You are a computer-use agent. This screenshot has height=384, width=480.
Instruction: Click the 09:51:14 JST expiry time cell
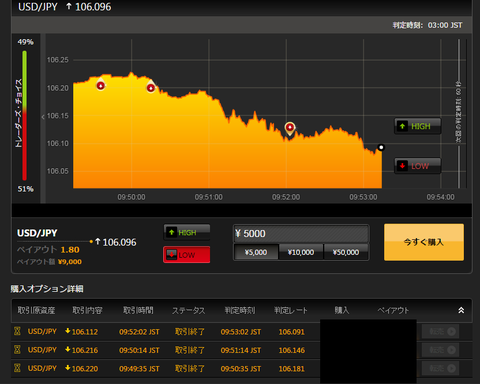(x=241, y=350)
